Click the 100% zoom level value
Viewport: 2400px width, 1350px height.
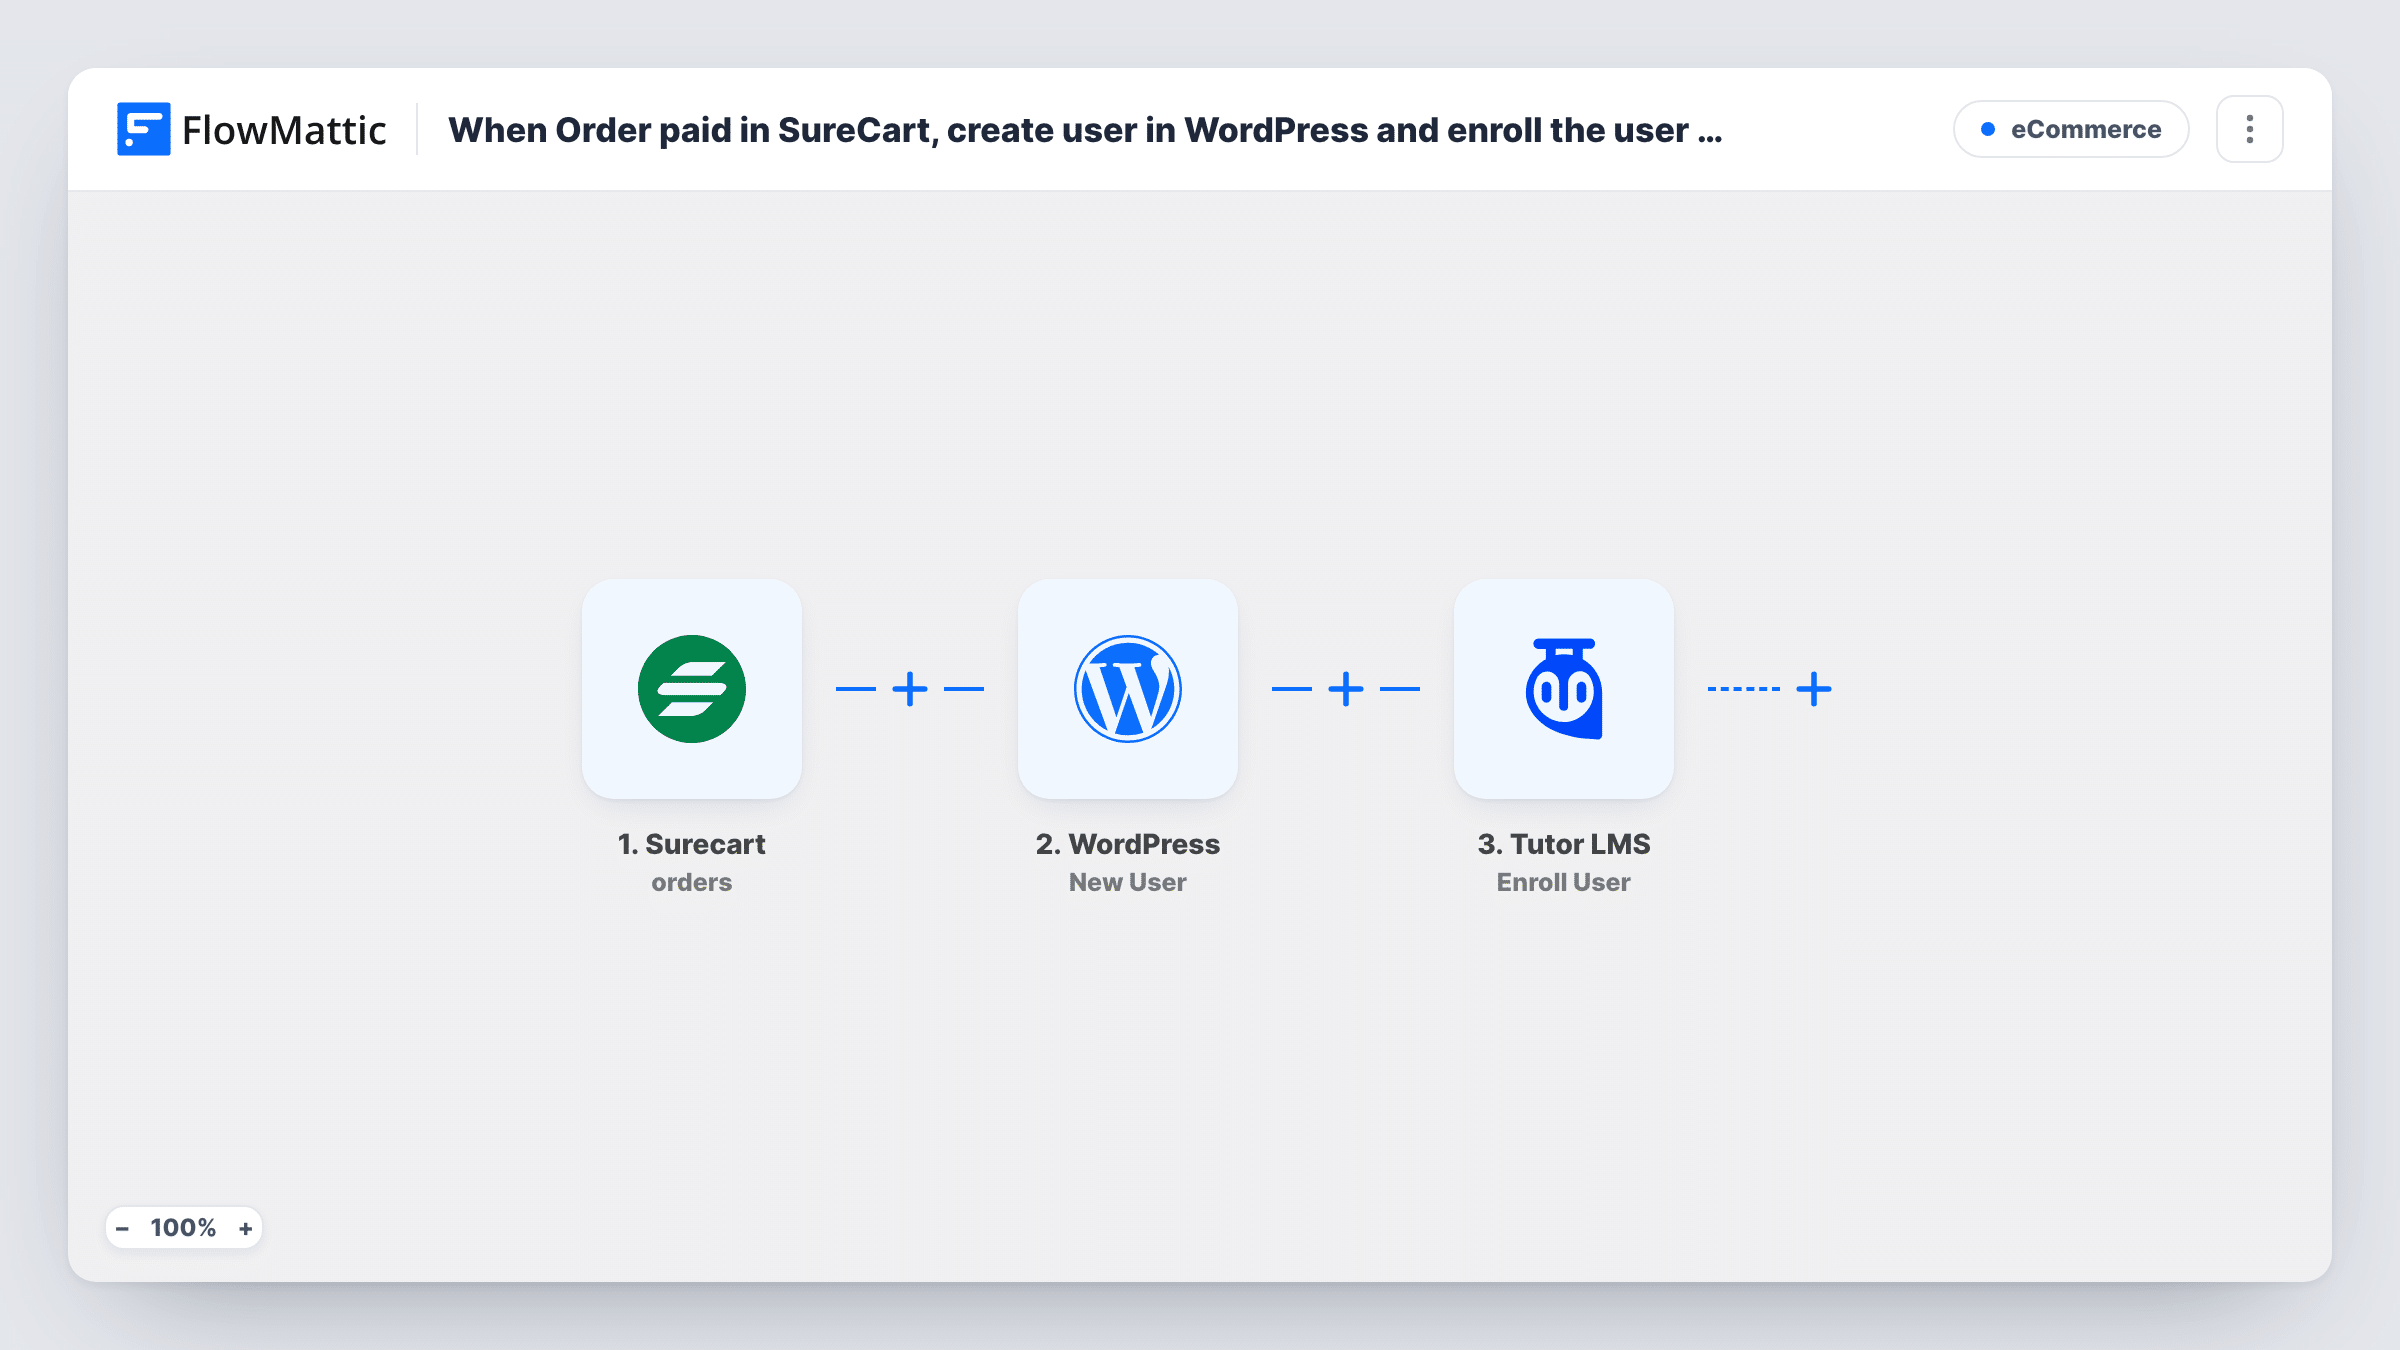pyautogui.click(x=183, y=1227)
